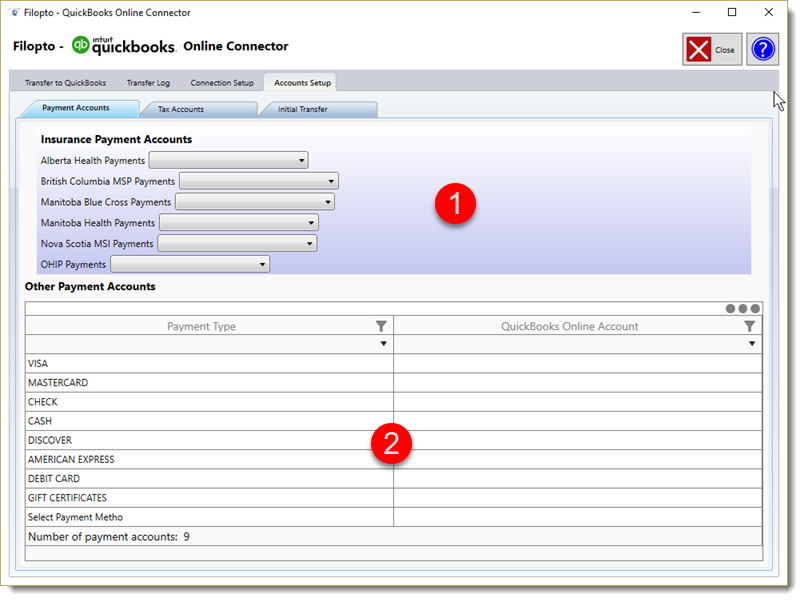The height and width of the screenshot is (601, 803).
Task: Open the Alberta Health Payments dropdown
Action: pyautogui.click(x=230, y=162)
